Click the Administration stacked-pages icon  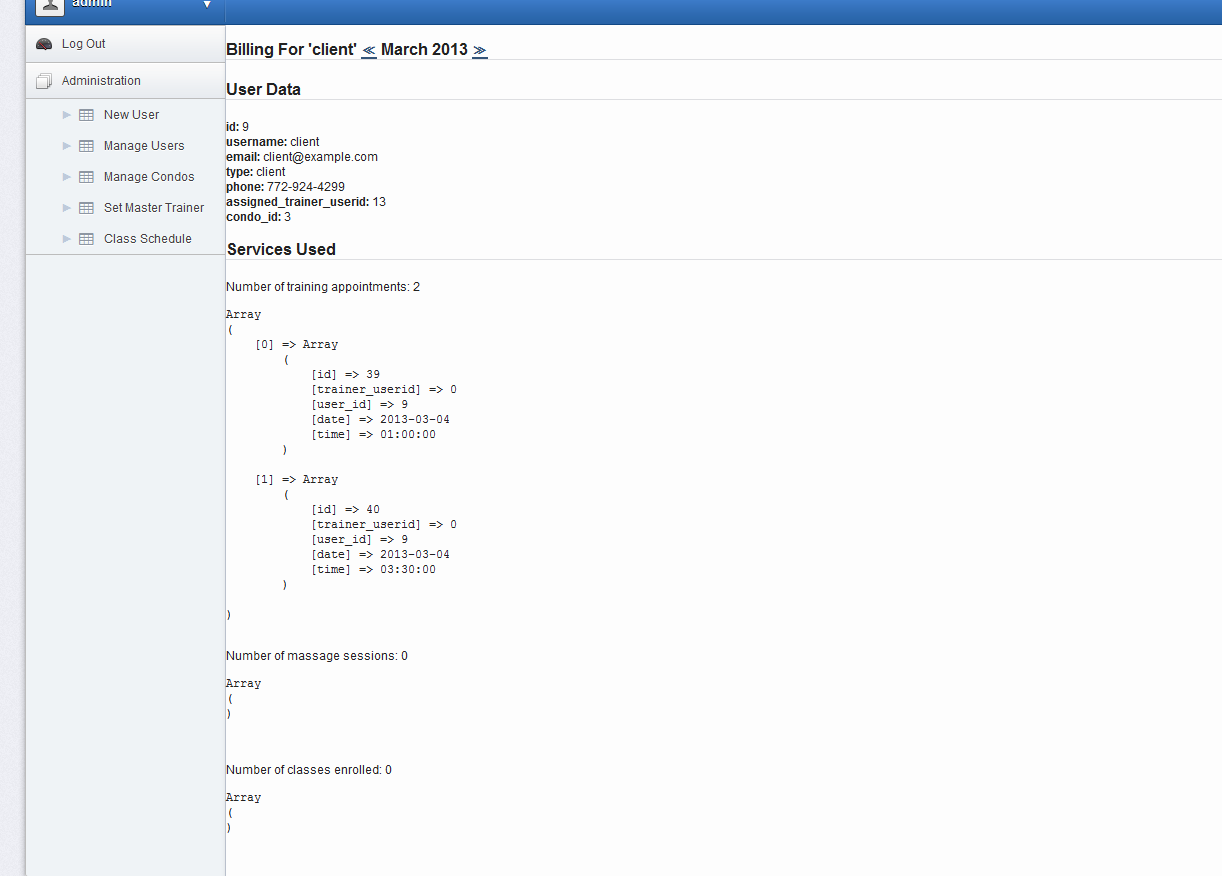tap(44, 81)
